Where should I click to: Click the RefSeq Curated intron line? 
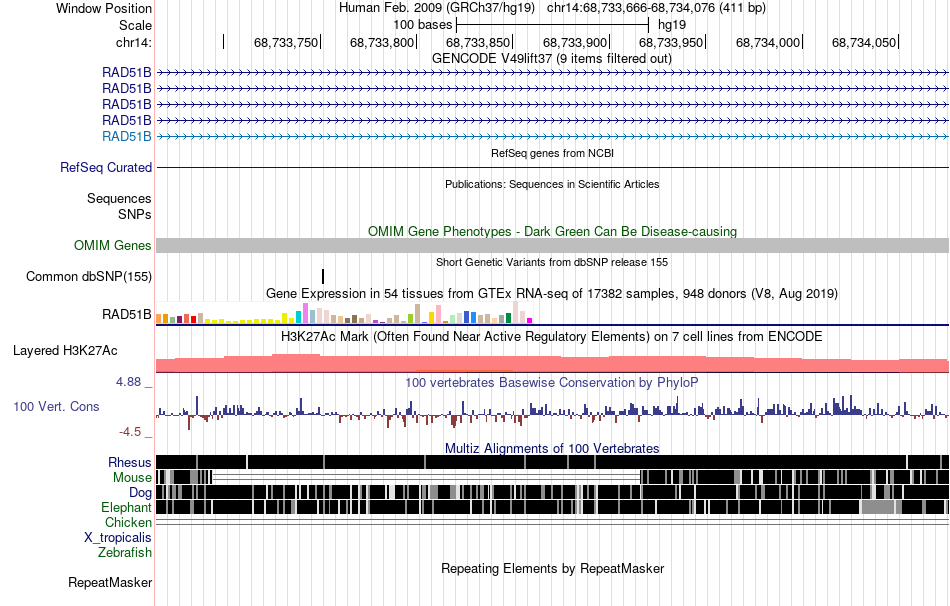(552, 167)
